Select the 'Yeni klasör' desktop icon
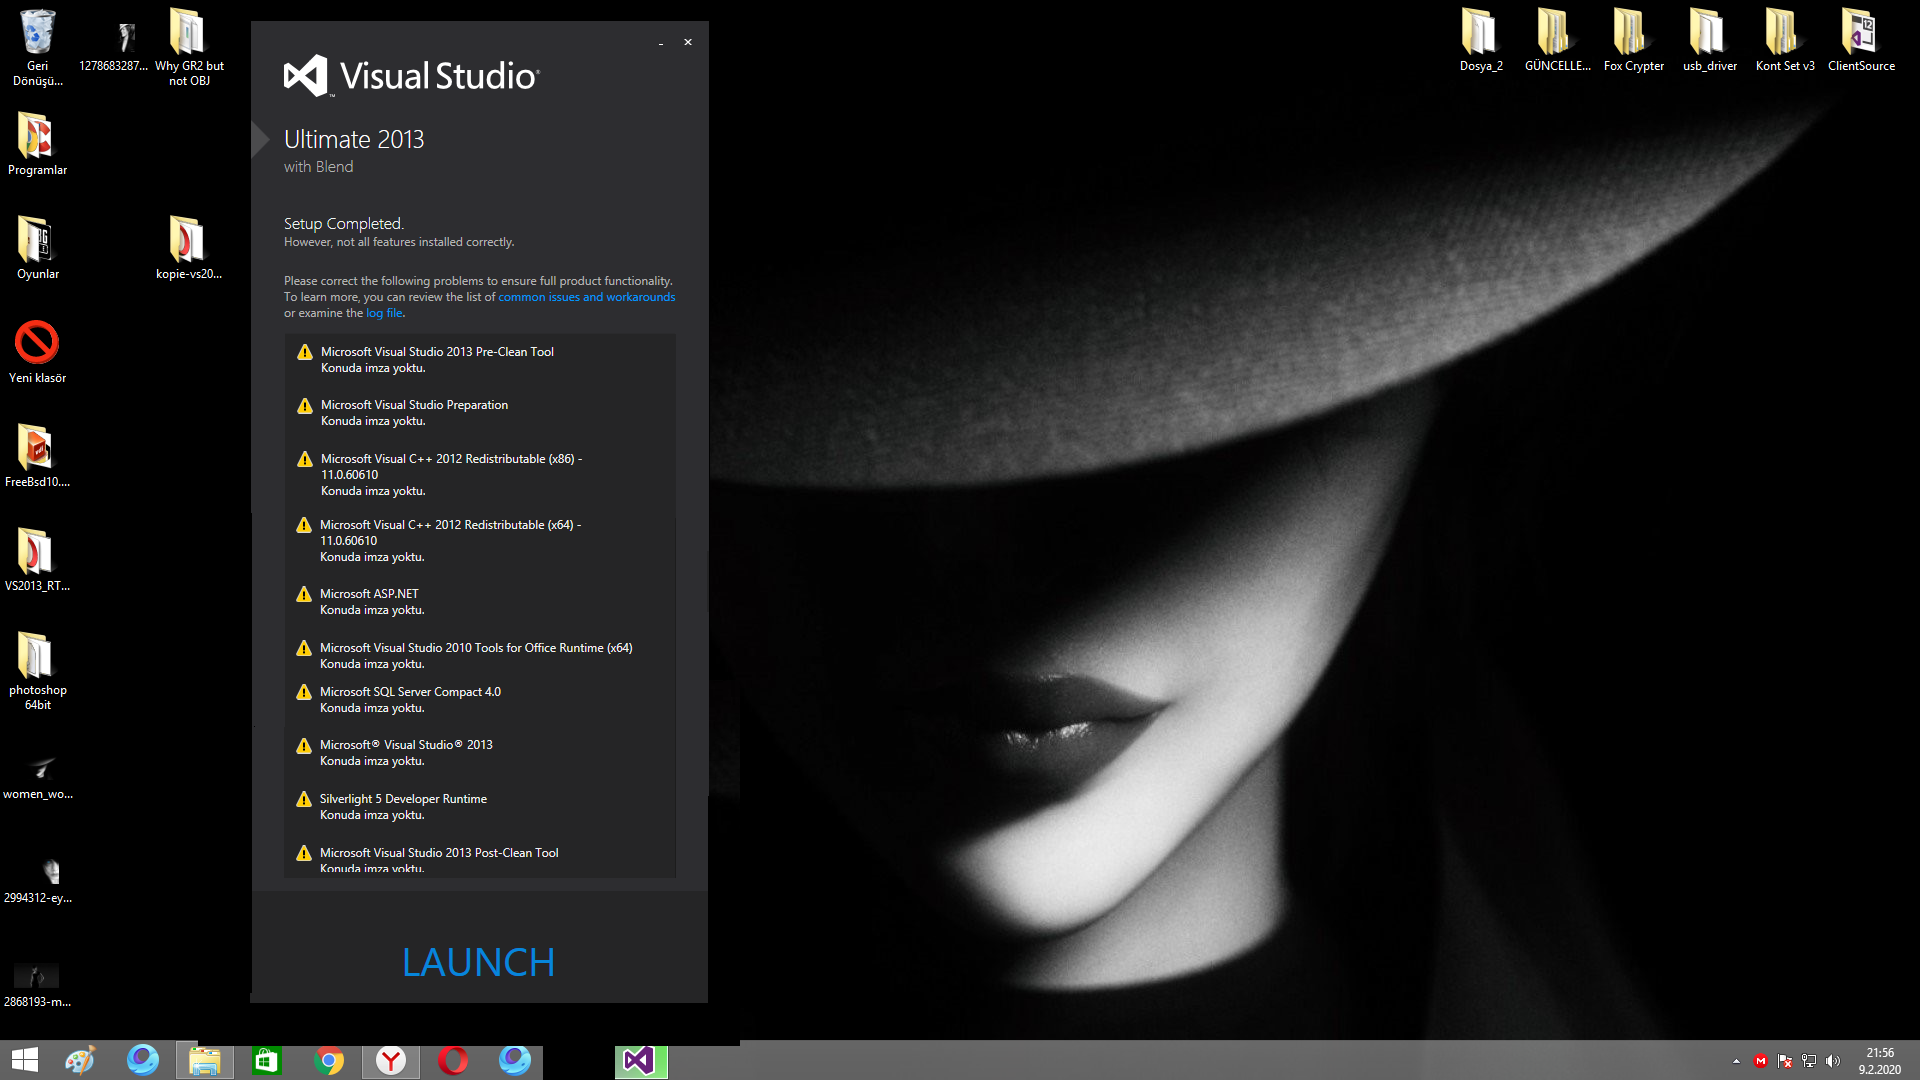Screen dimensions: 1920x1080 pyautogui.click(x=37, y=352)
